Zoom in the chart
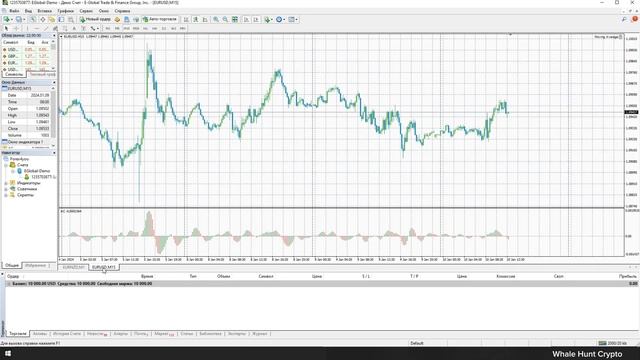 click(216, 19)
